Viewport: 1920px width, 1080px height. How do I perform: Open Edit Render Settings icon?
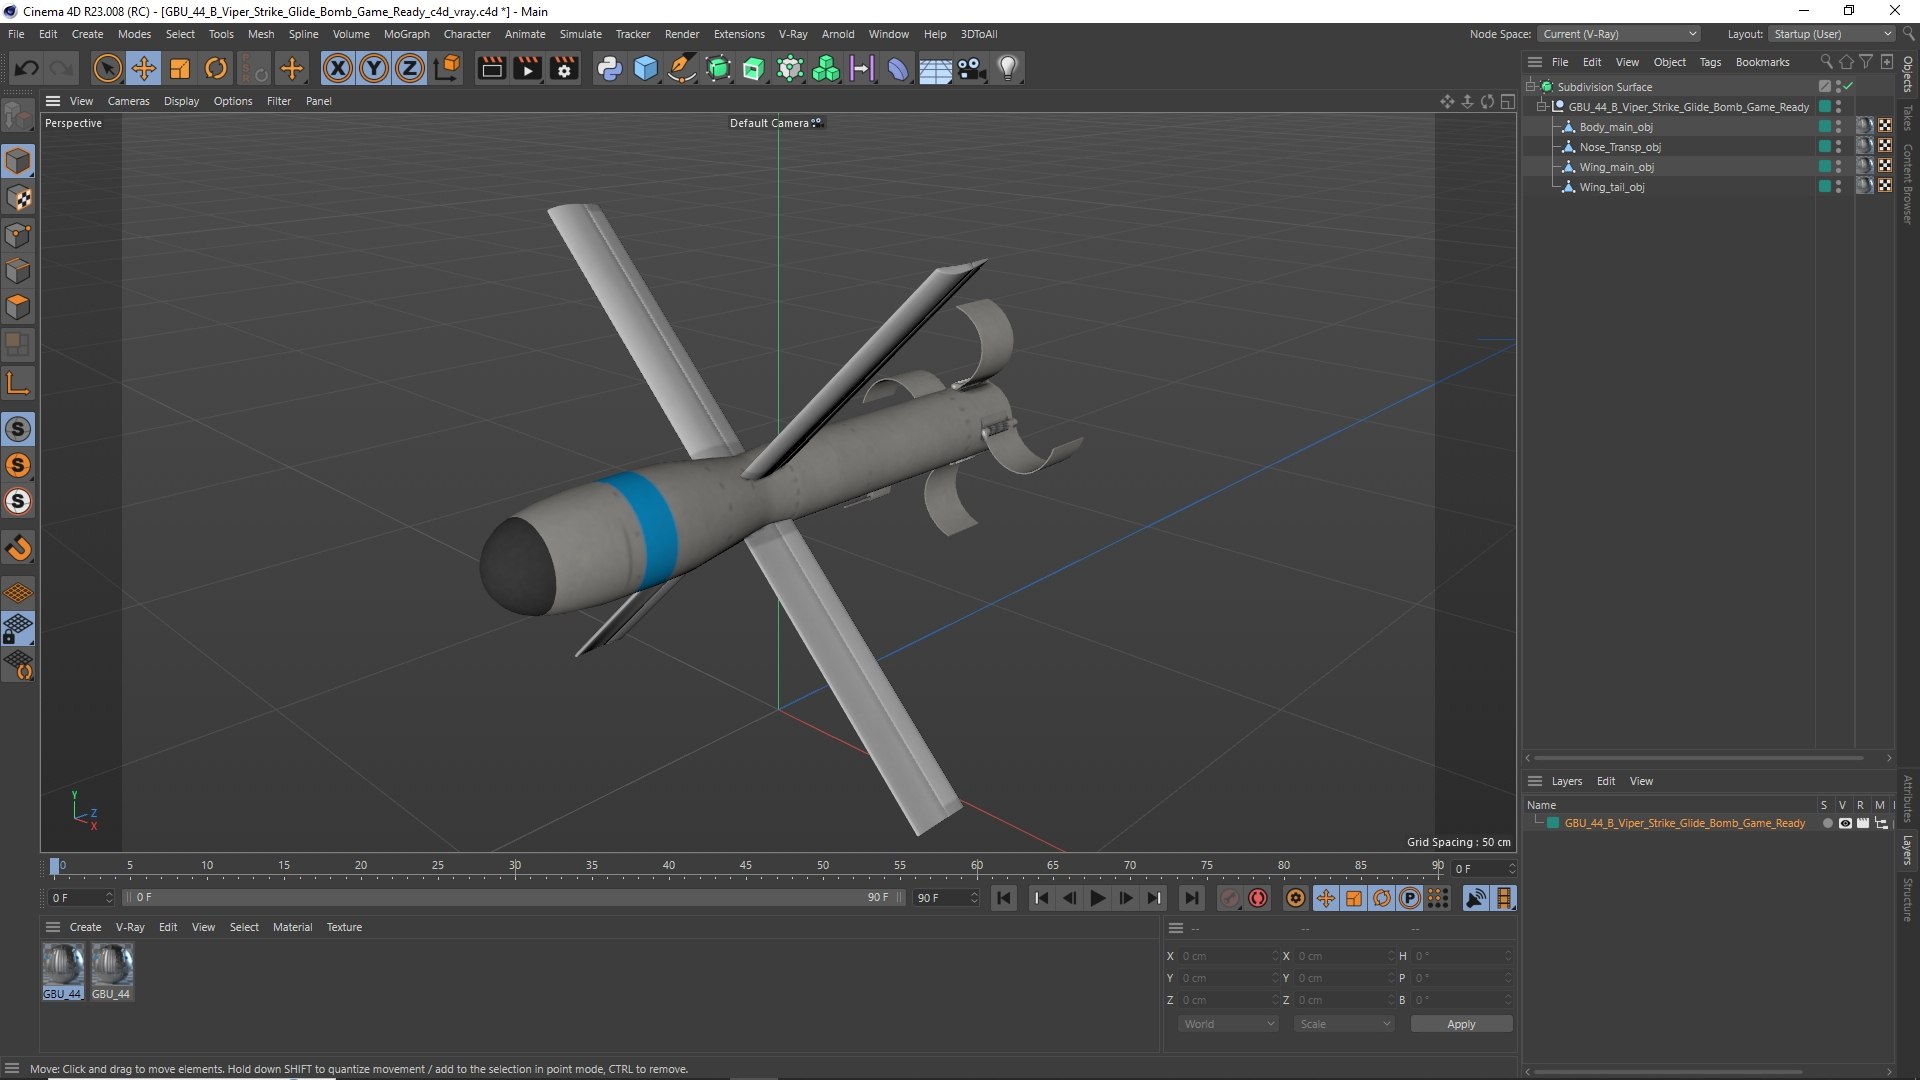point(564,68)
